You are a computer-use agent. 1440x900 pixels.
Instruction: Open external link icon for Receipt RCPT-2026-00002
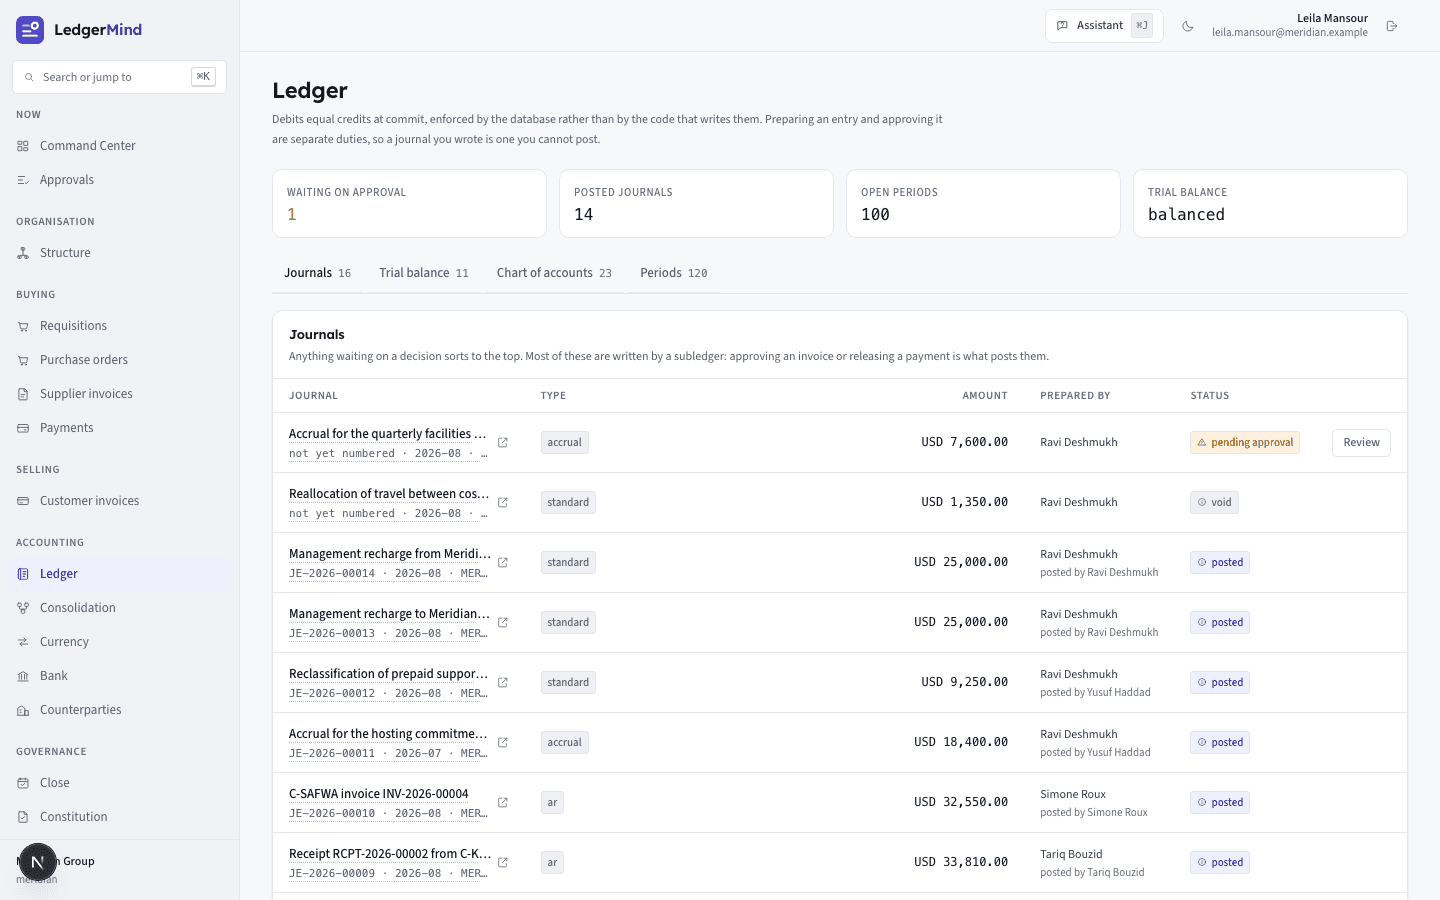pyautogui.click(x=503, y=862)
